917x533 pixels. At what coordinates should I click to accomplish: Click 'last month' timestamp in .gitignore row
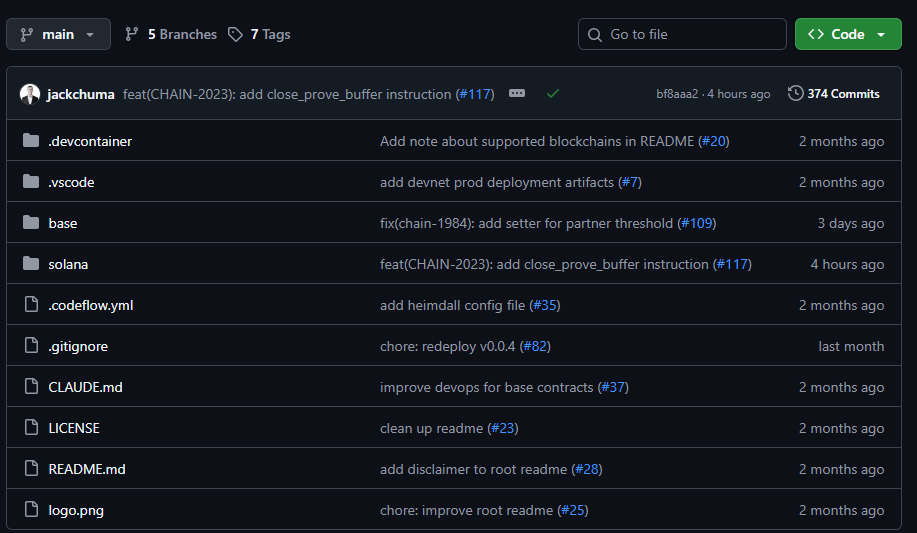[851, 346]
